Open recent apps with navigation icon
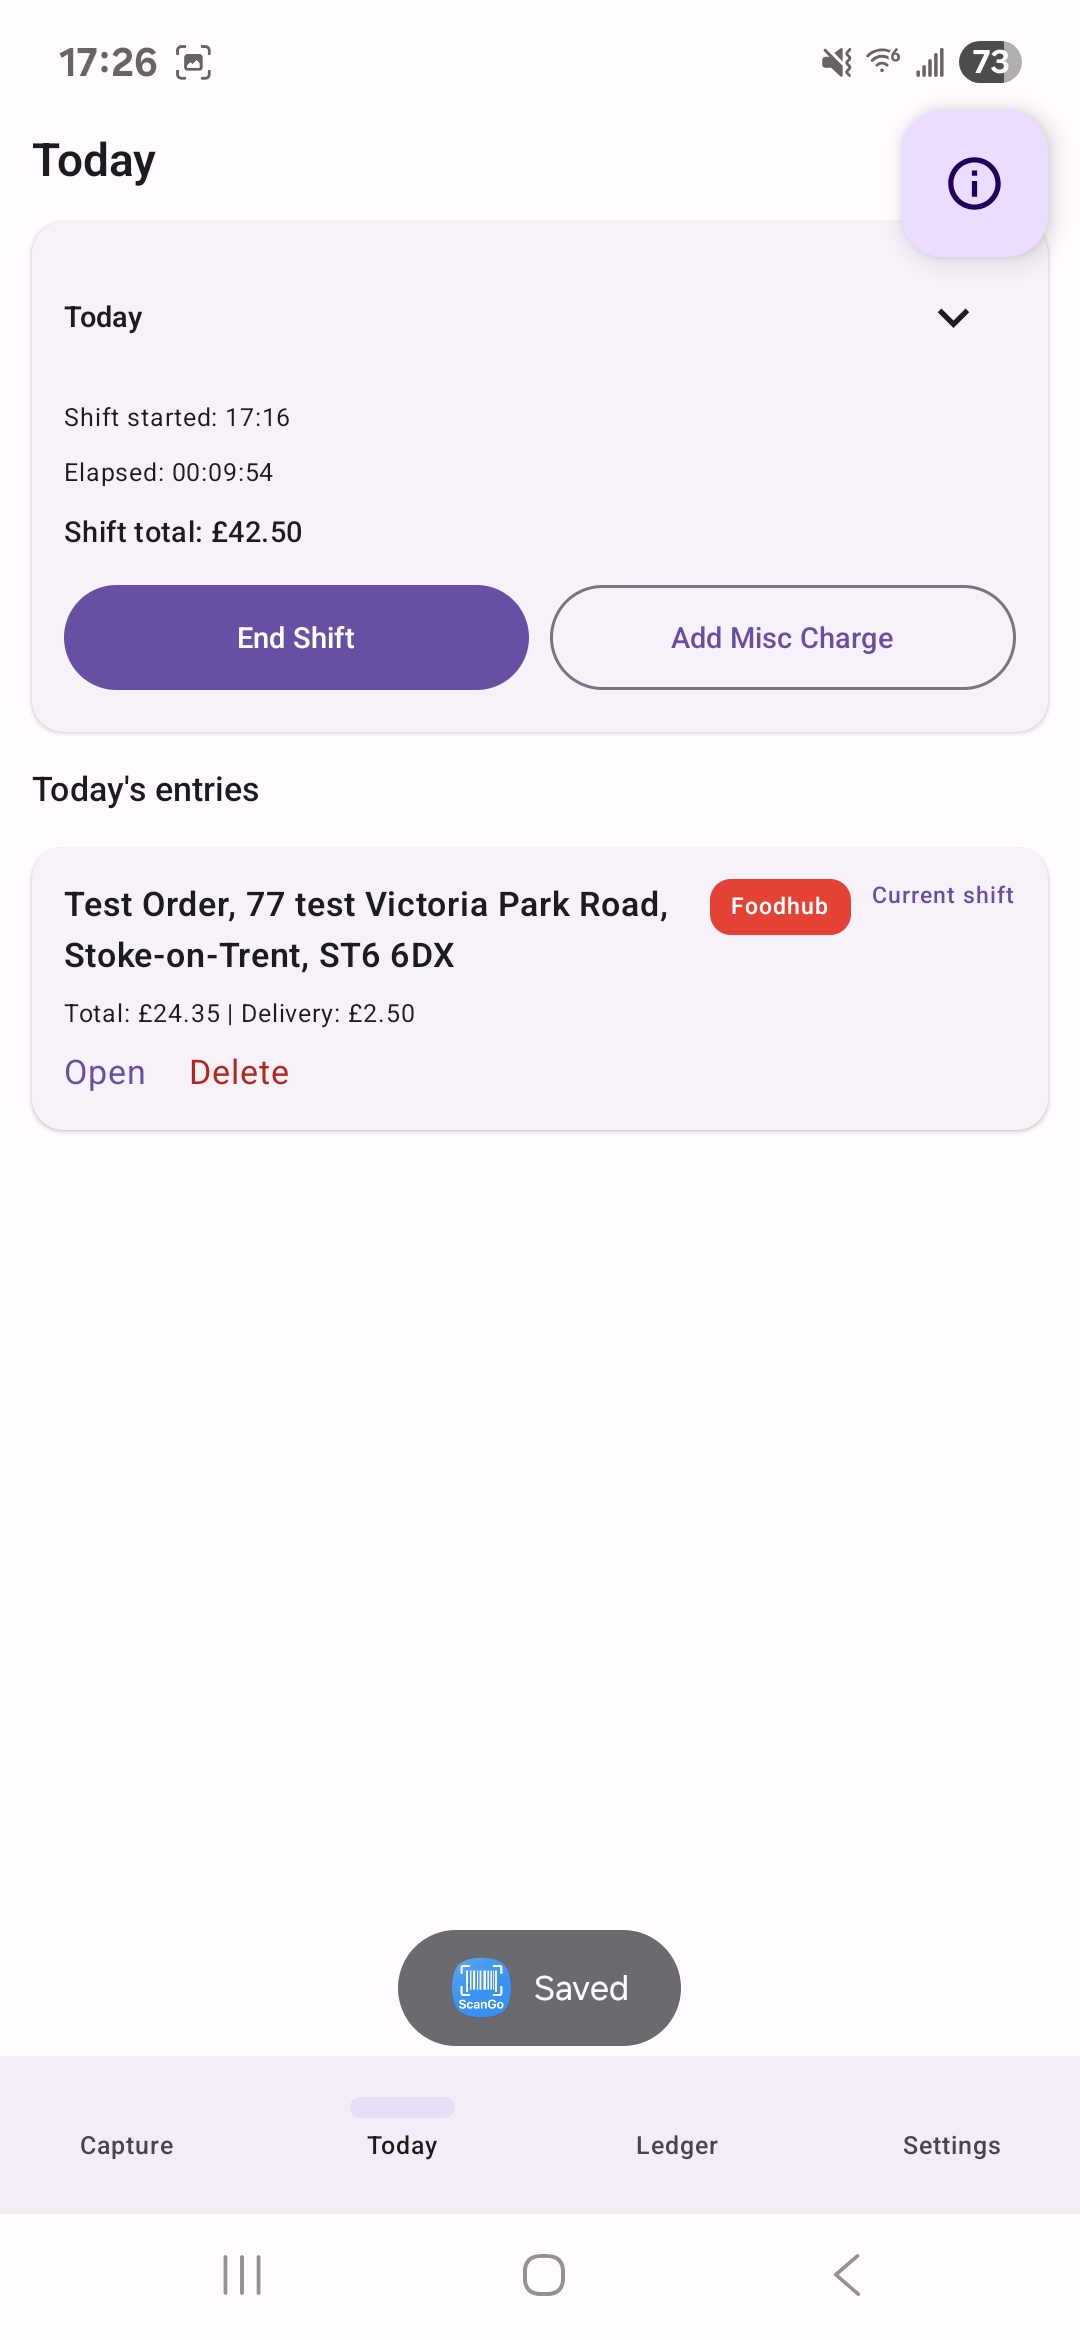Screen dimensions: 1080x2340 point(242,2275)
